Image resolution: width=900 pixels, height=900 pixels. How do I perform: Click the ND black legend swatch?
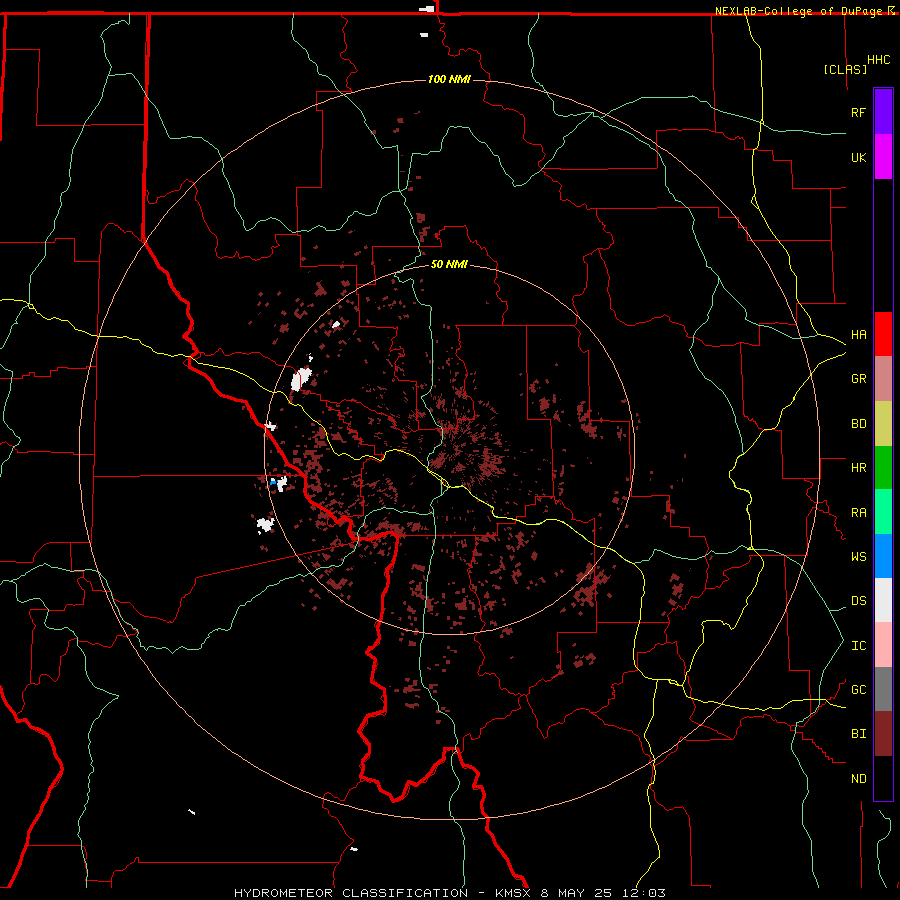883,778
